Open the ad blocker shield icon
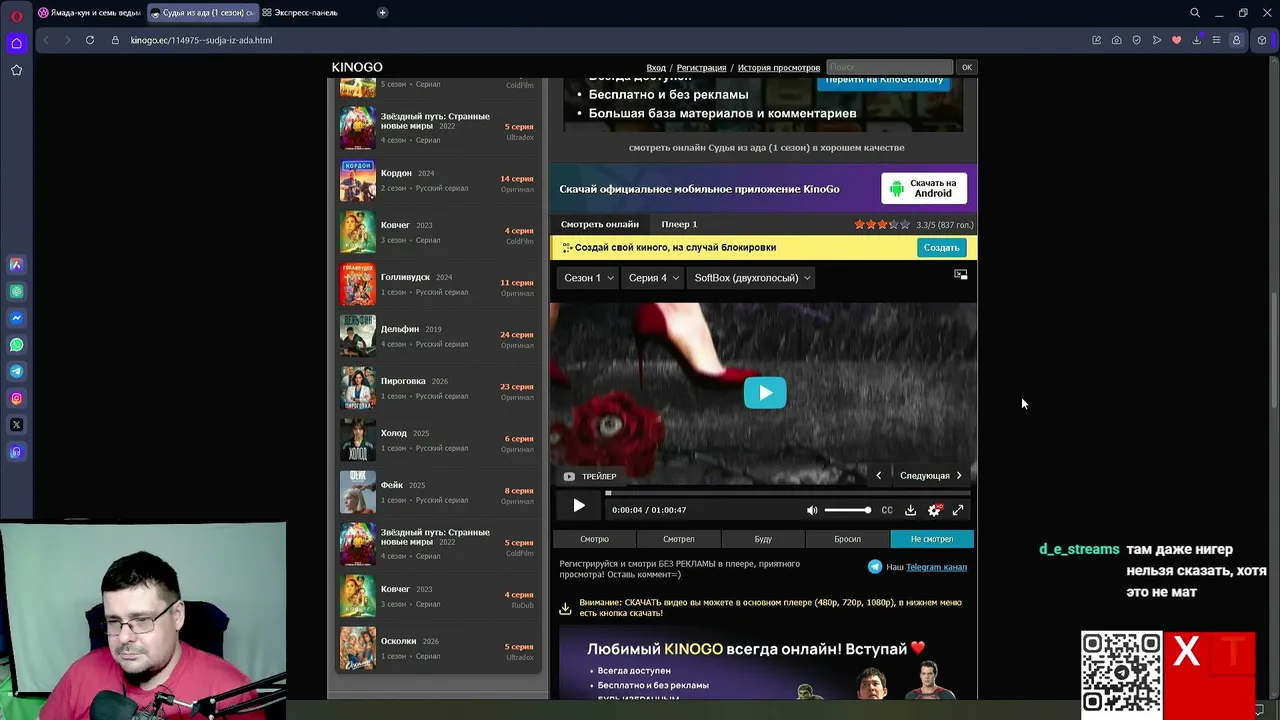 coord(1136,40)
